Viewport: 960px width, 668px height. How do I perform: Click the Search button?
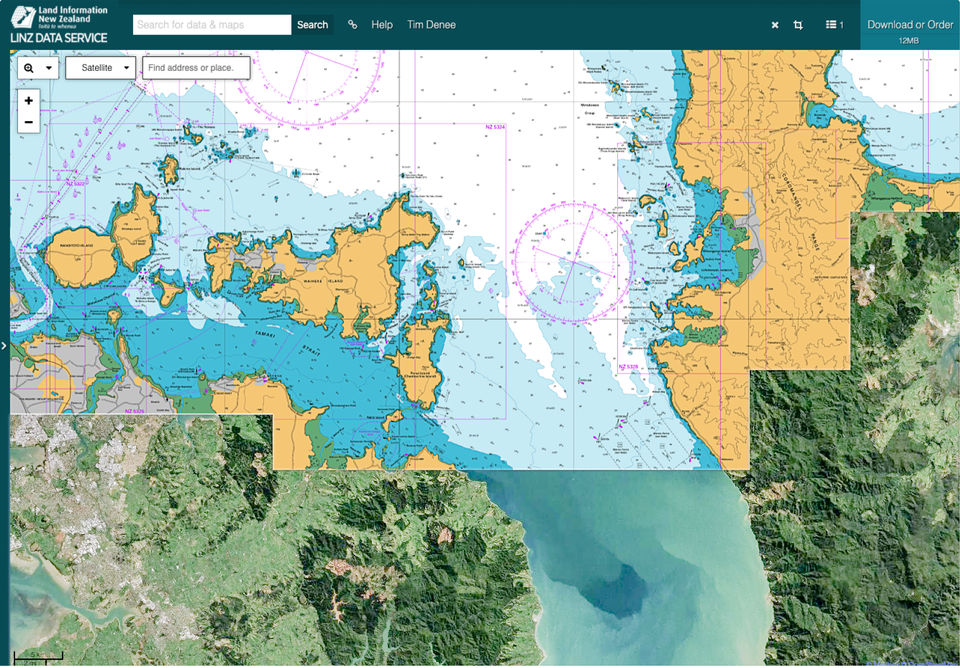312,24
